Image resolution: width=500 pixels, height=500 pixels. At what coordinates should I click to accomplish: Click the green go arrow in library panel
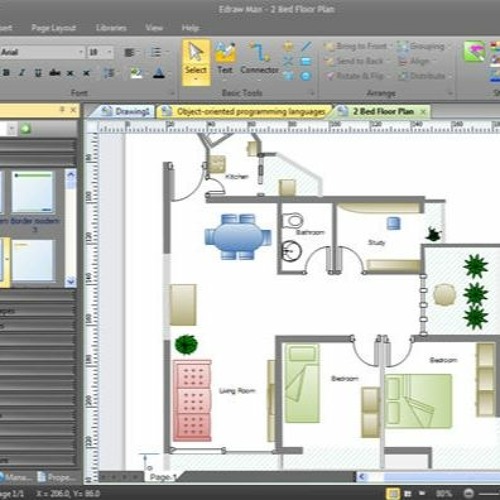coord(25,129)
